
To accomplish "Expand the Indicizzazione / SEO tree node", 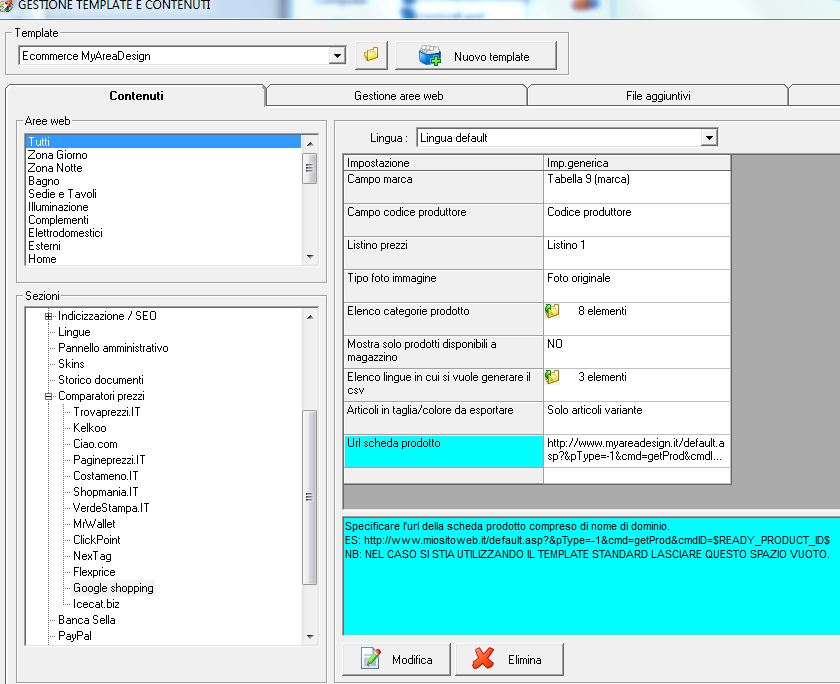I will coord(48,316).
